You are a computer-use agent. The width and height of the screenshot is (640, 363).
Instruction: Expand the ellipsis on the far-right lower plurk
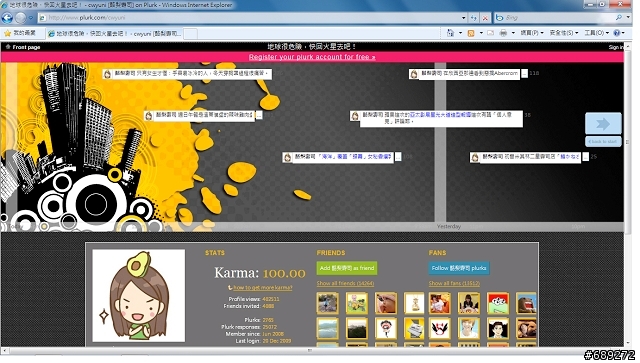585,157
